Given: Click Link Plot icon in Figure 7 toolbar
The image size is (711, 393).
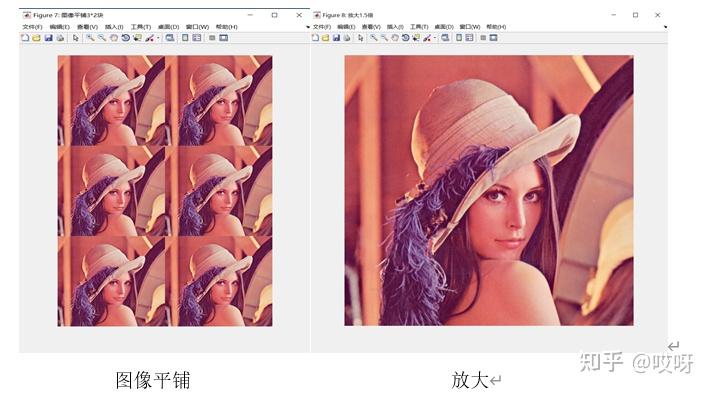Looking at the screenshot, I should coord(170,38).
